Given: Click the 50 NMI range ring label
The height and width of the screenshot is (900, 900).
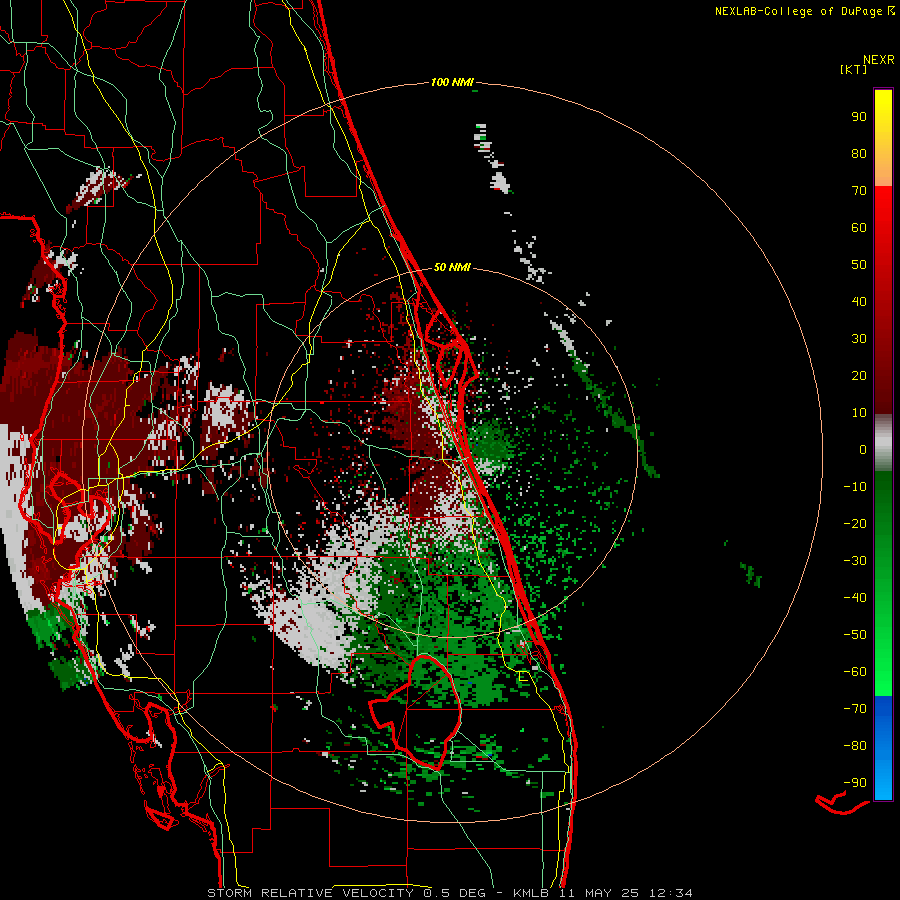Looking at the screenshot, I should click(x=452, y=267).
